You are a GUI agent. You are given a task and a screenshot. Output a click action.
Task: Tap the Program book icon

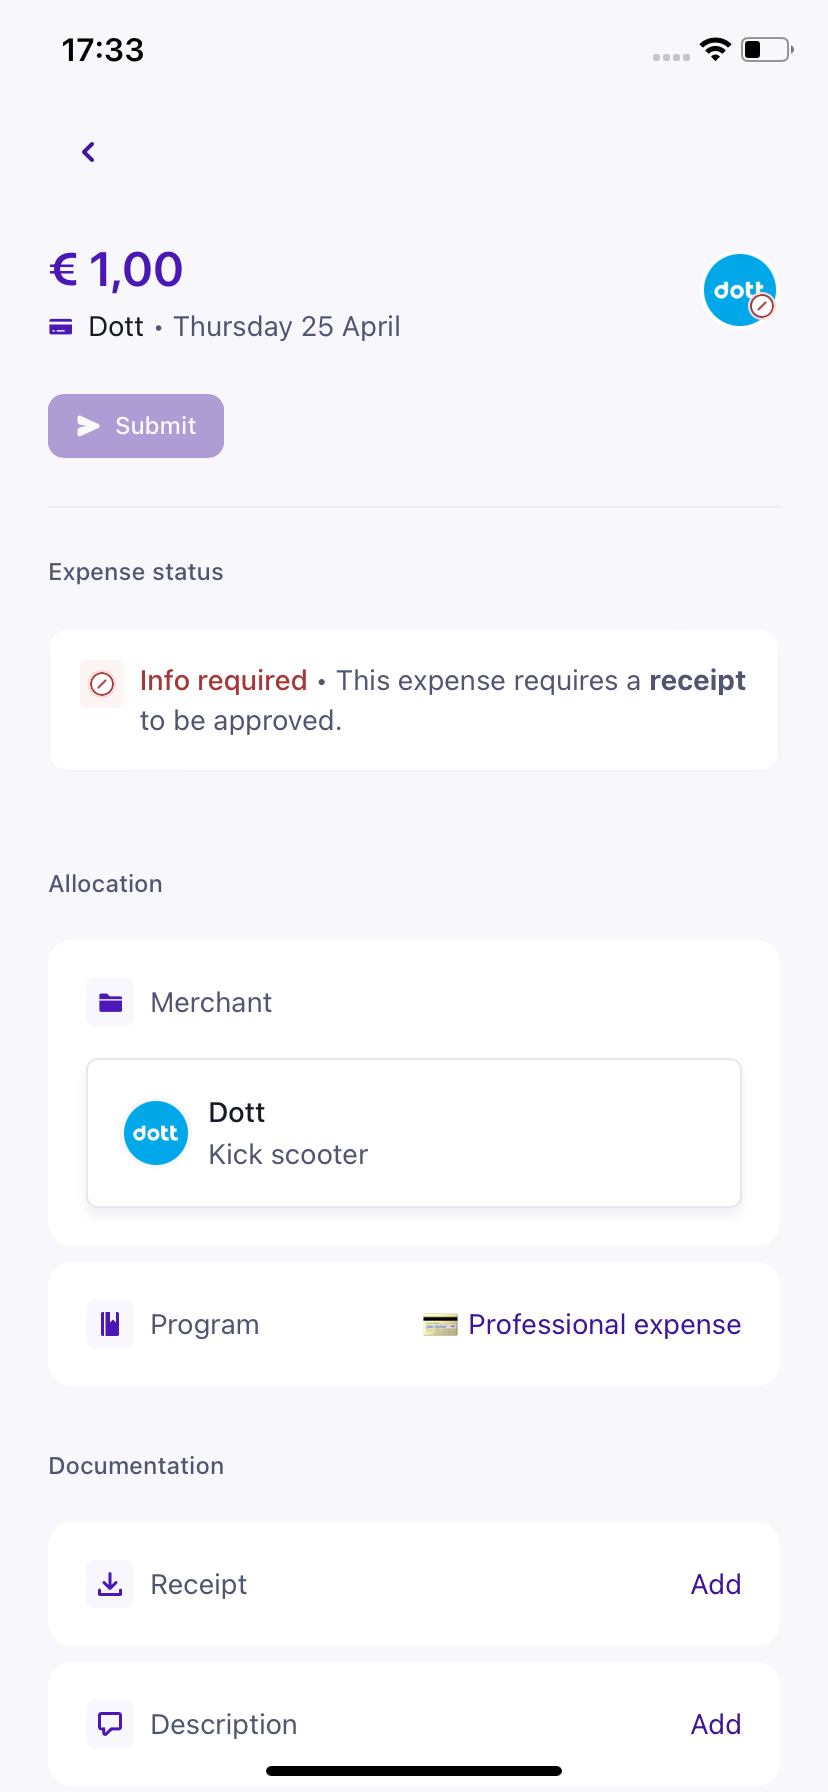[110, 1324]
